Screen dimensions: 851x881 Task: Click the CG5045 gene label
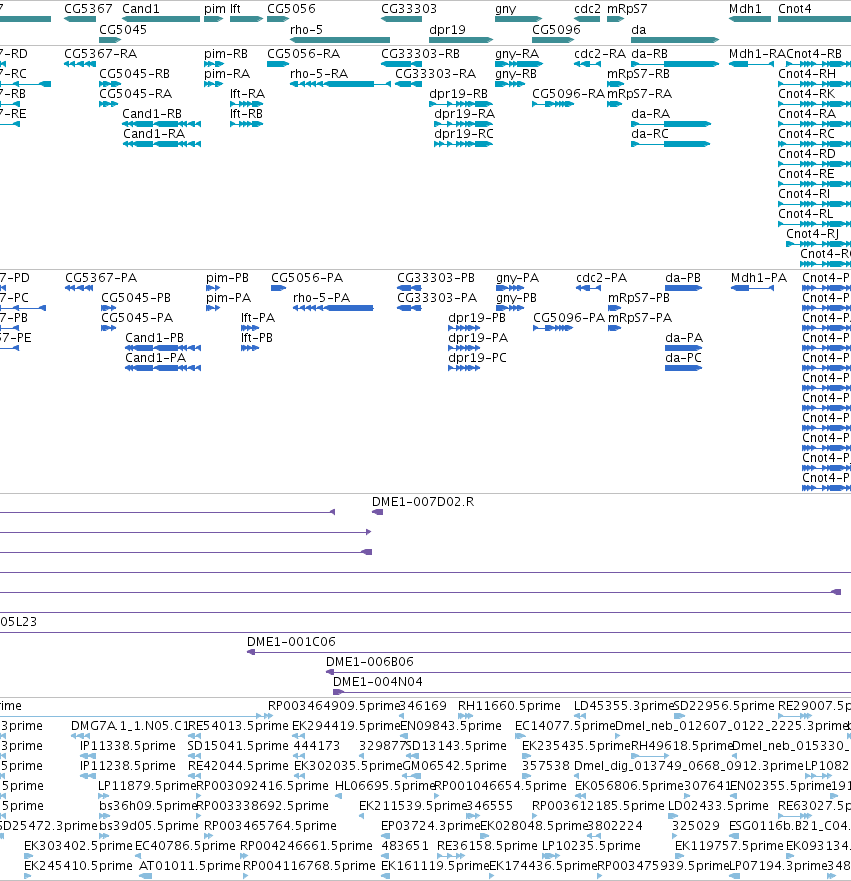[123, 29]
